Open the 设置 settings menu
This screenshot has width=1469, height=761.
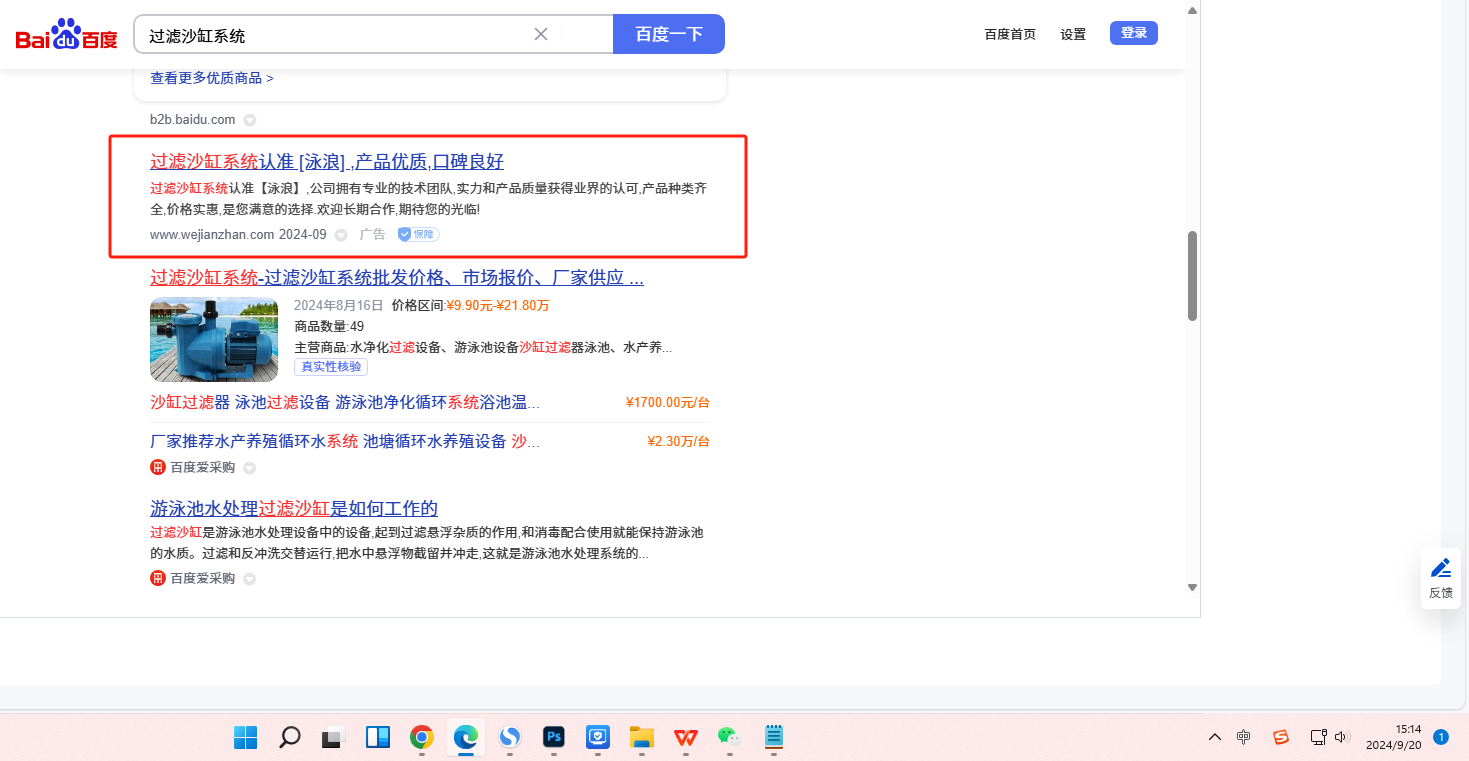click(x=1073, y=34)
